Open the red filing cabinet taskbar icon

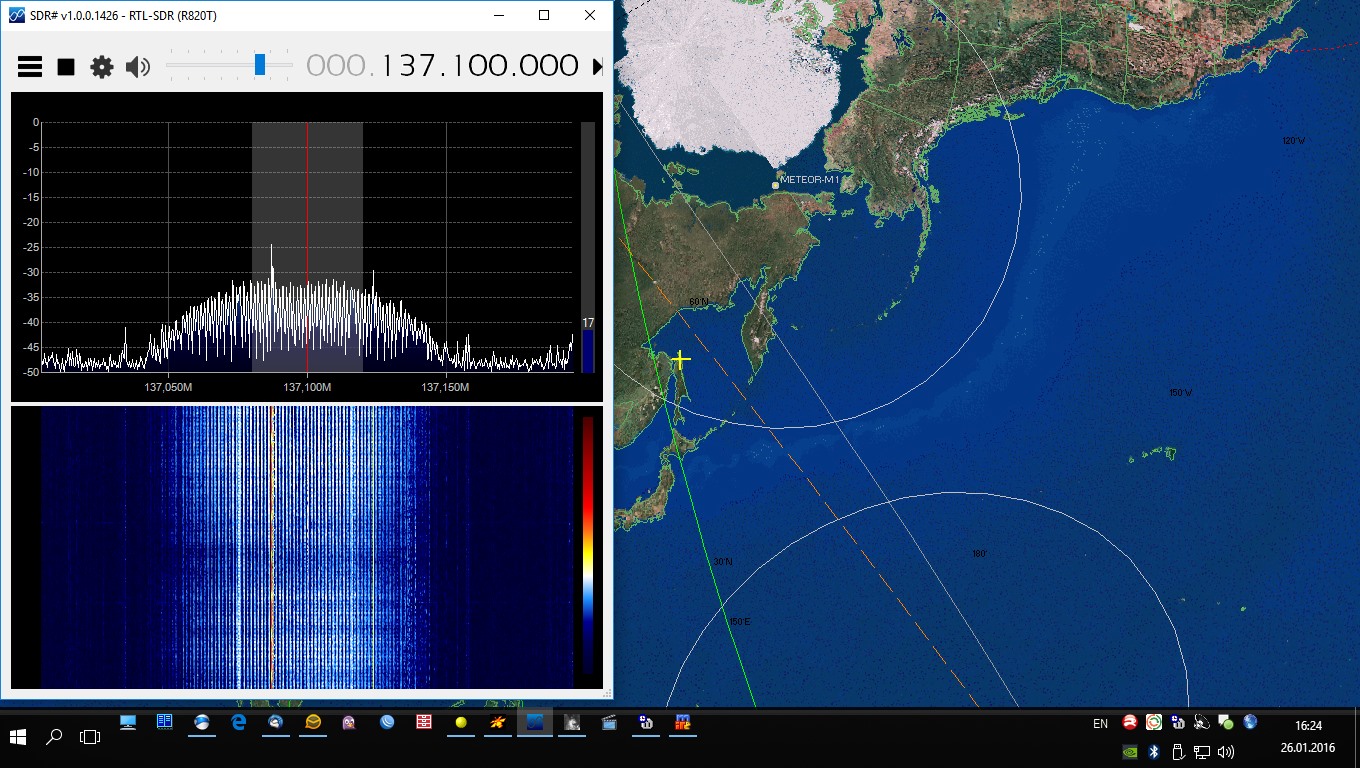click(424, 722)
